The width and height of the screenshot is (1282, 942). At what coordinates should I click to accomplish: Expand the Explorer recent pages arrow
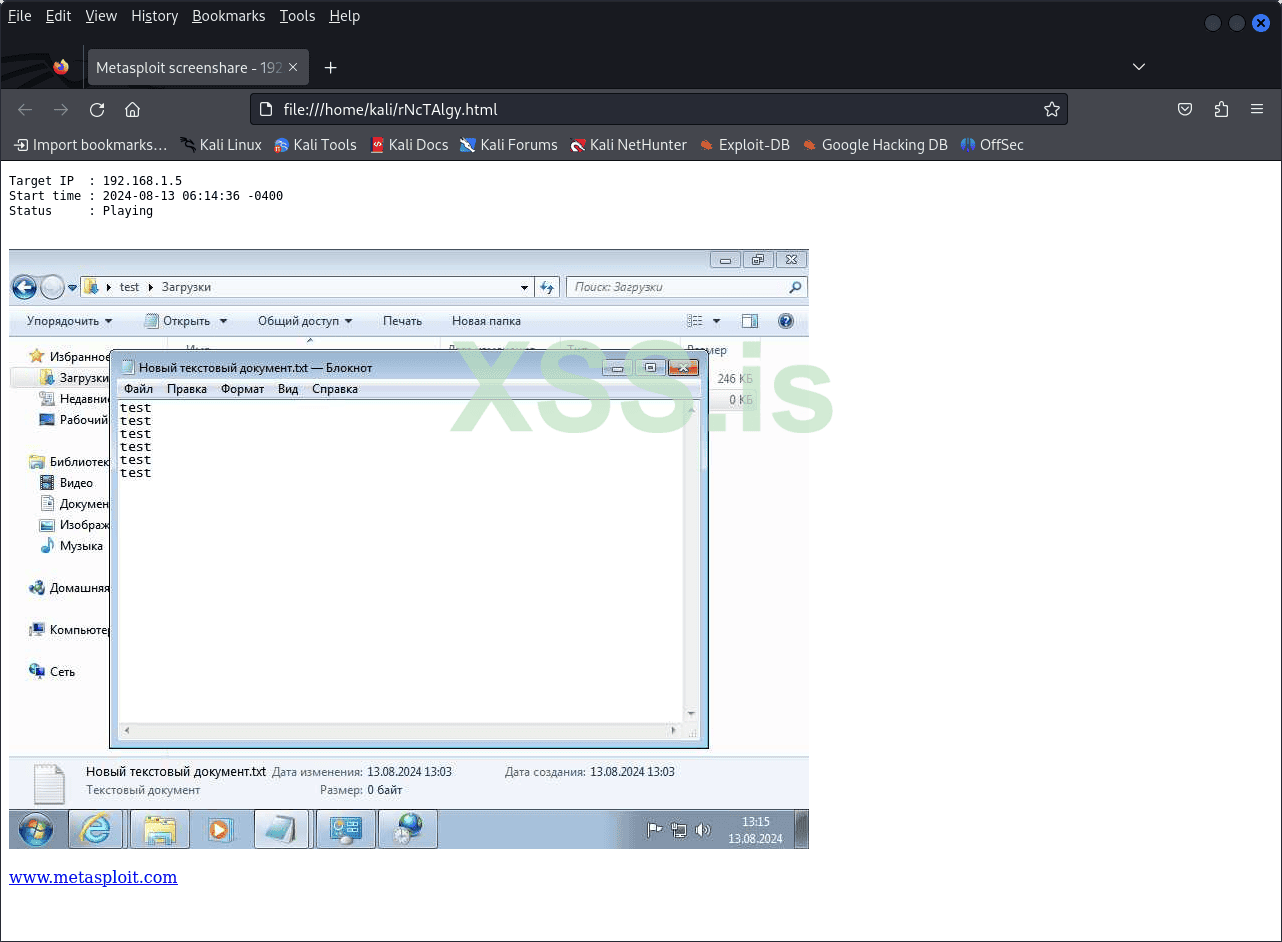coord(72,288)
